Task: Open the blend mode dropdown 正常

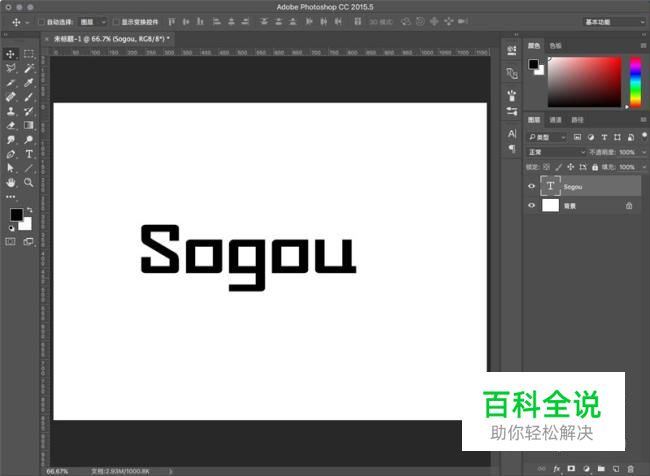Action: pos(556,152)
